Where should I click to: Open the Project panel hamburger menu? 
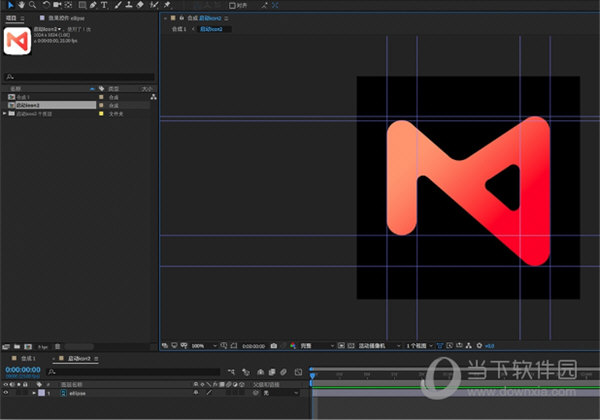(22, 18)
